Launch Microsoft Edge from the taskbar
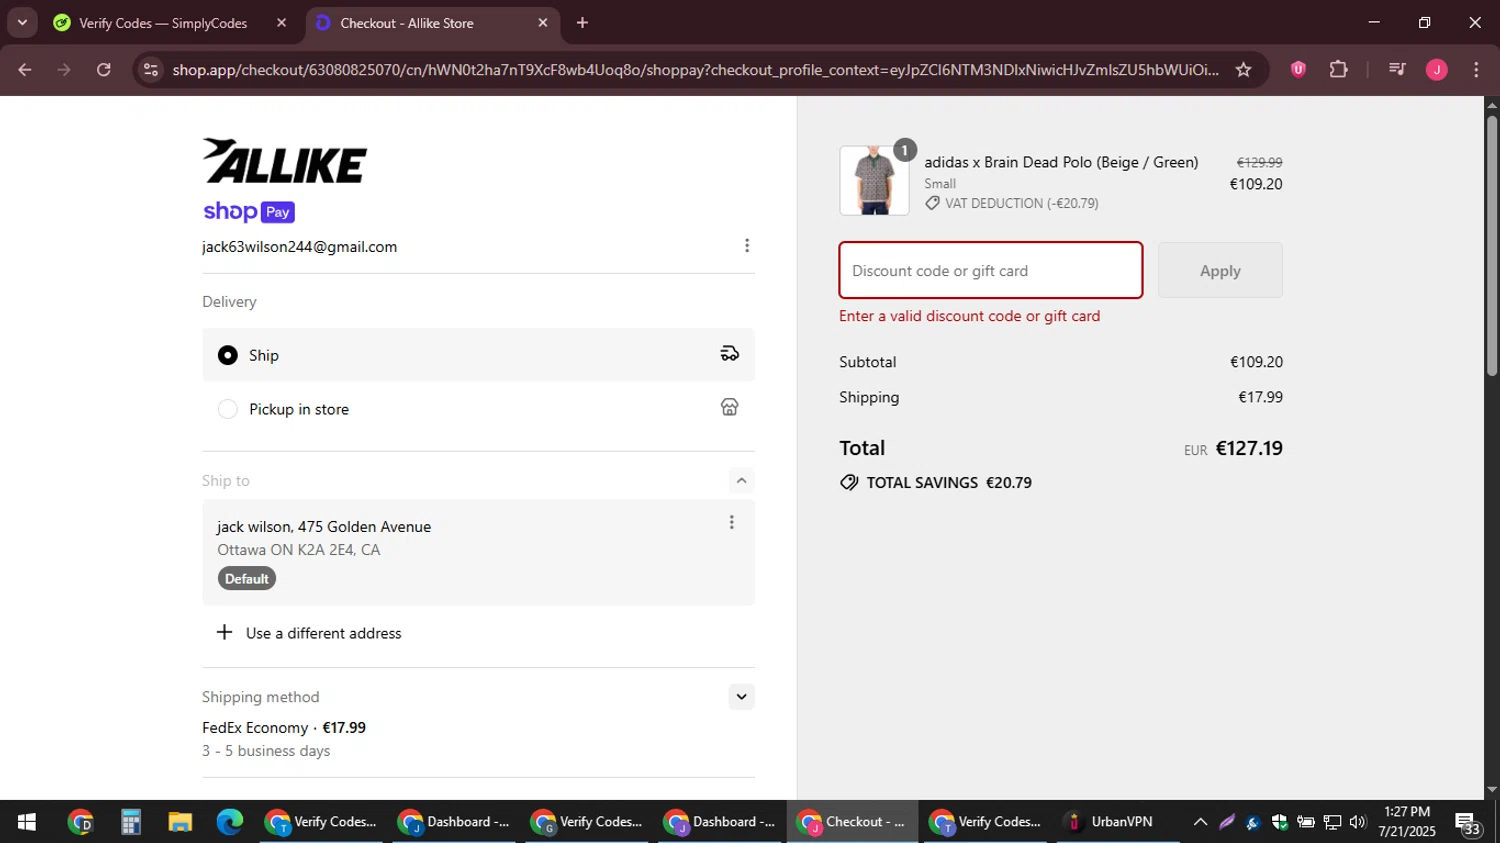Image resolution: width=1500 pixels, height=843 pixels. [230, 822]
